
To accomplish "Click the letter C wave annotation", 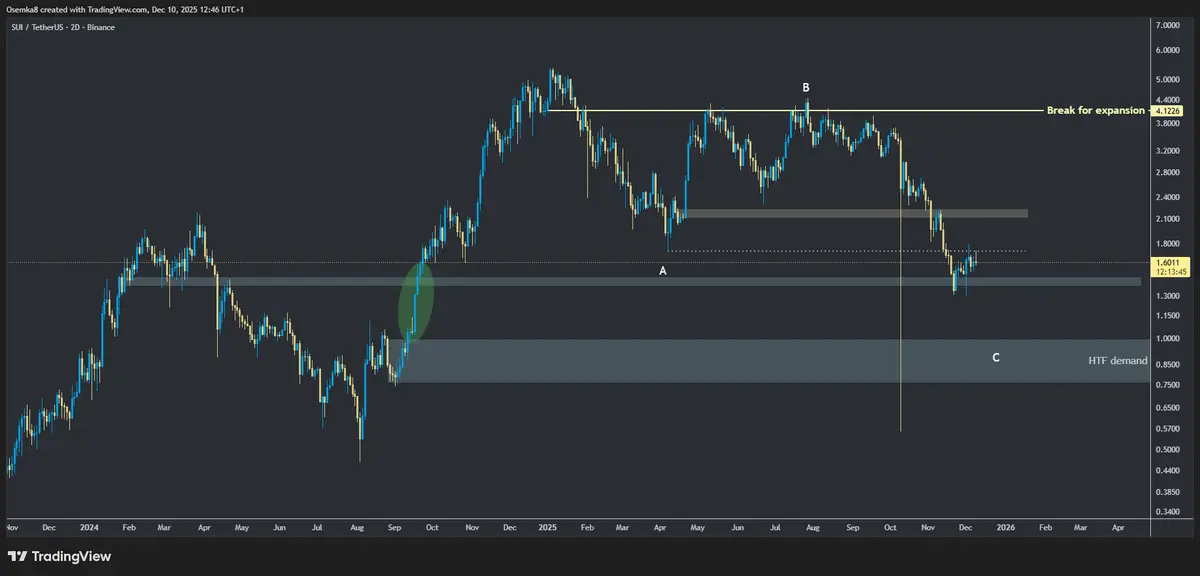I will [x=996, y=357].
